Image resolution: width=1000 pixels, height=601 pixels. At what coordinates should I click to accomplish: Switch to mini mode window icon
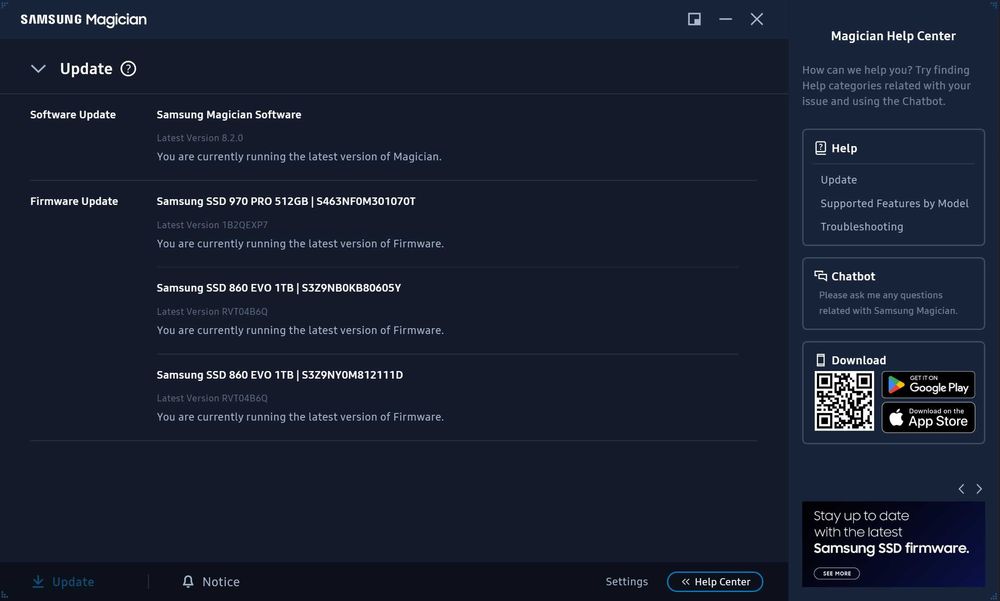tap(695, 19)
